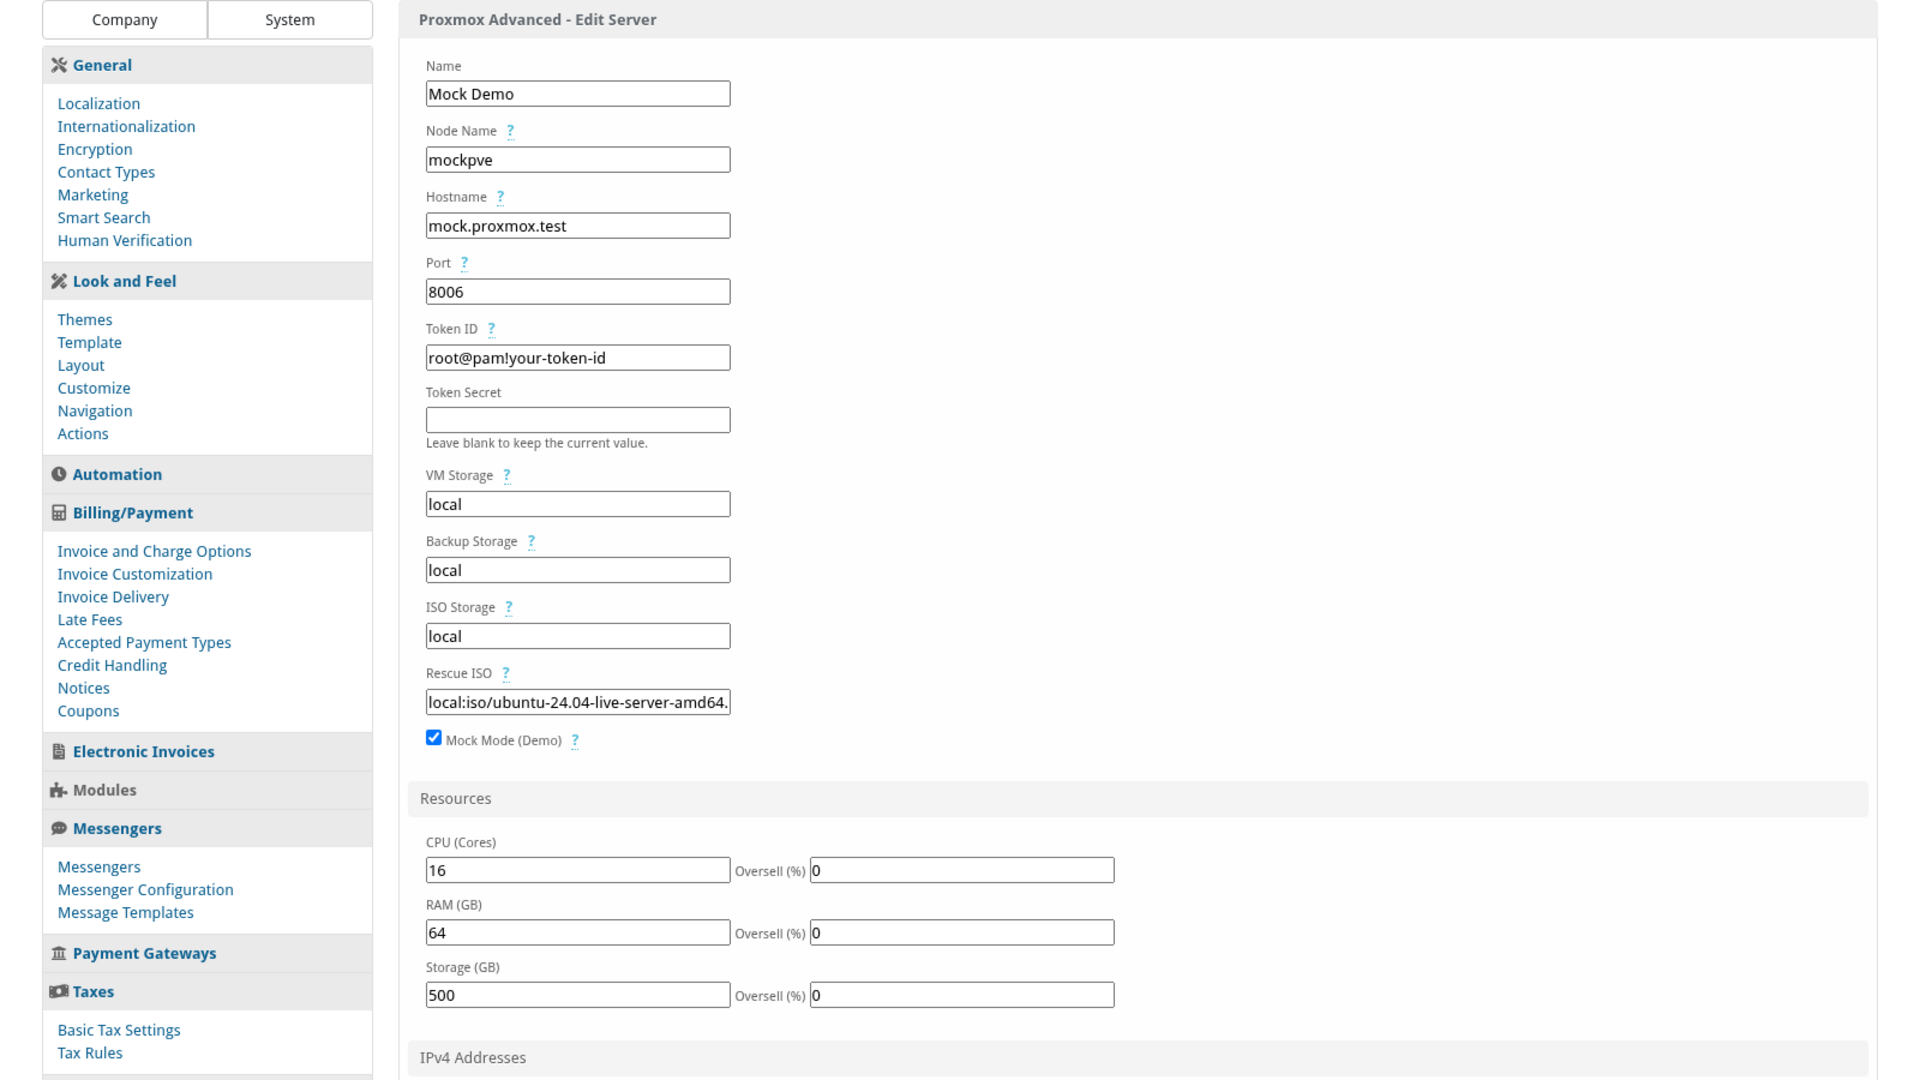The height and width of the screenshot is (1080, 1920).
Task: Open Credit Handling settings
Action: pyautogui.click(x=112, y=666)
